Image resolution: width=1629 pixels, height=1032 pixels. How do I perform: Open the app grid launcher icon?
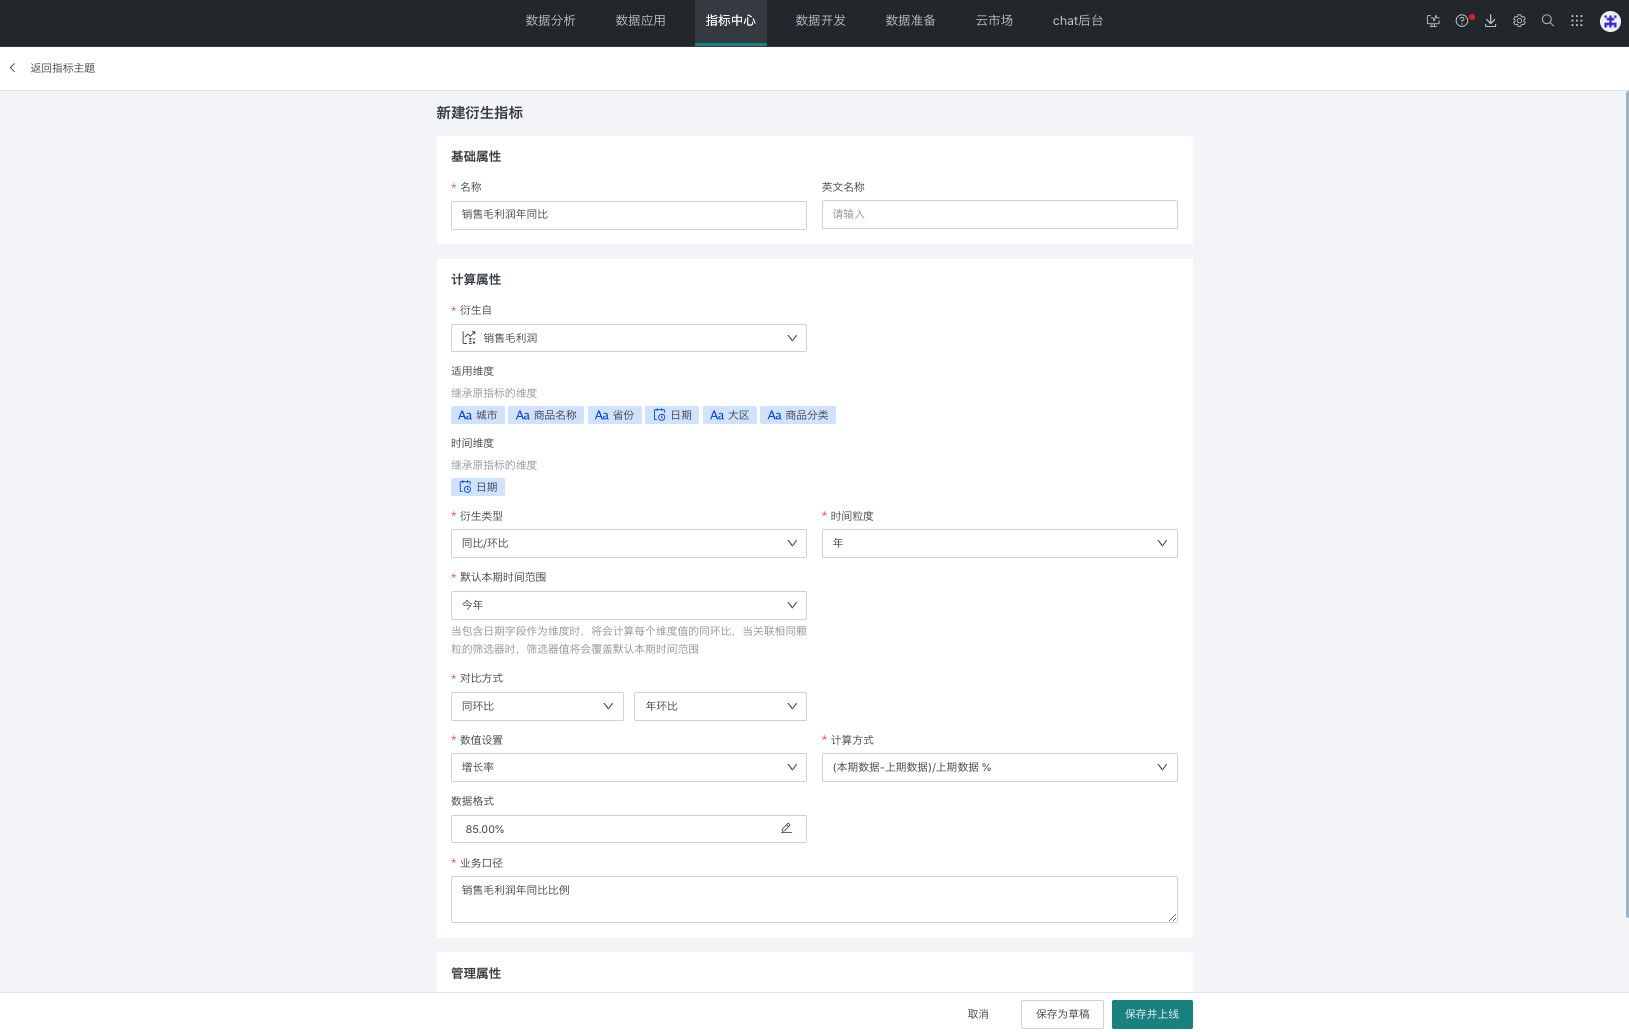click(x=1577, y=21)
